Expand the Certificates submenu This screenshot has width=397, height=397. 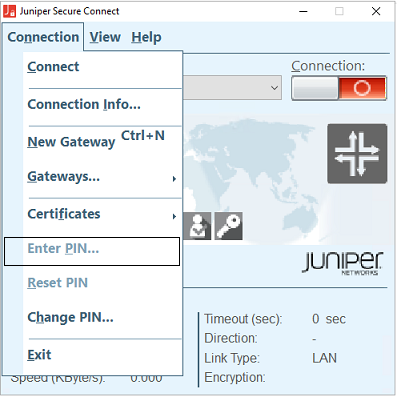point(102,214)
